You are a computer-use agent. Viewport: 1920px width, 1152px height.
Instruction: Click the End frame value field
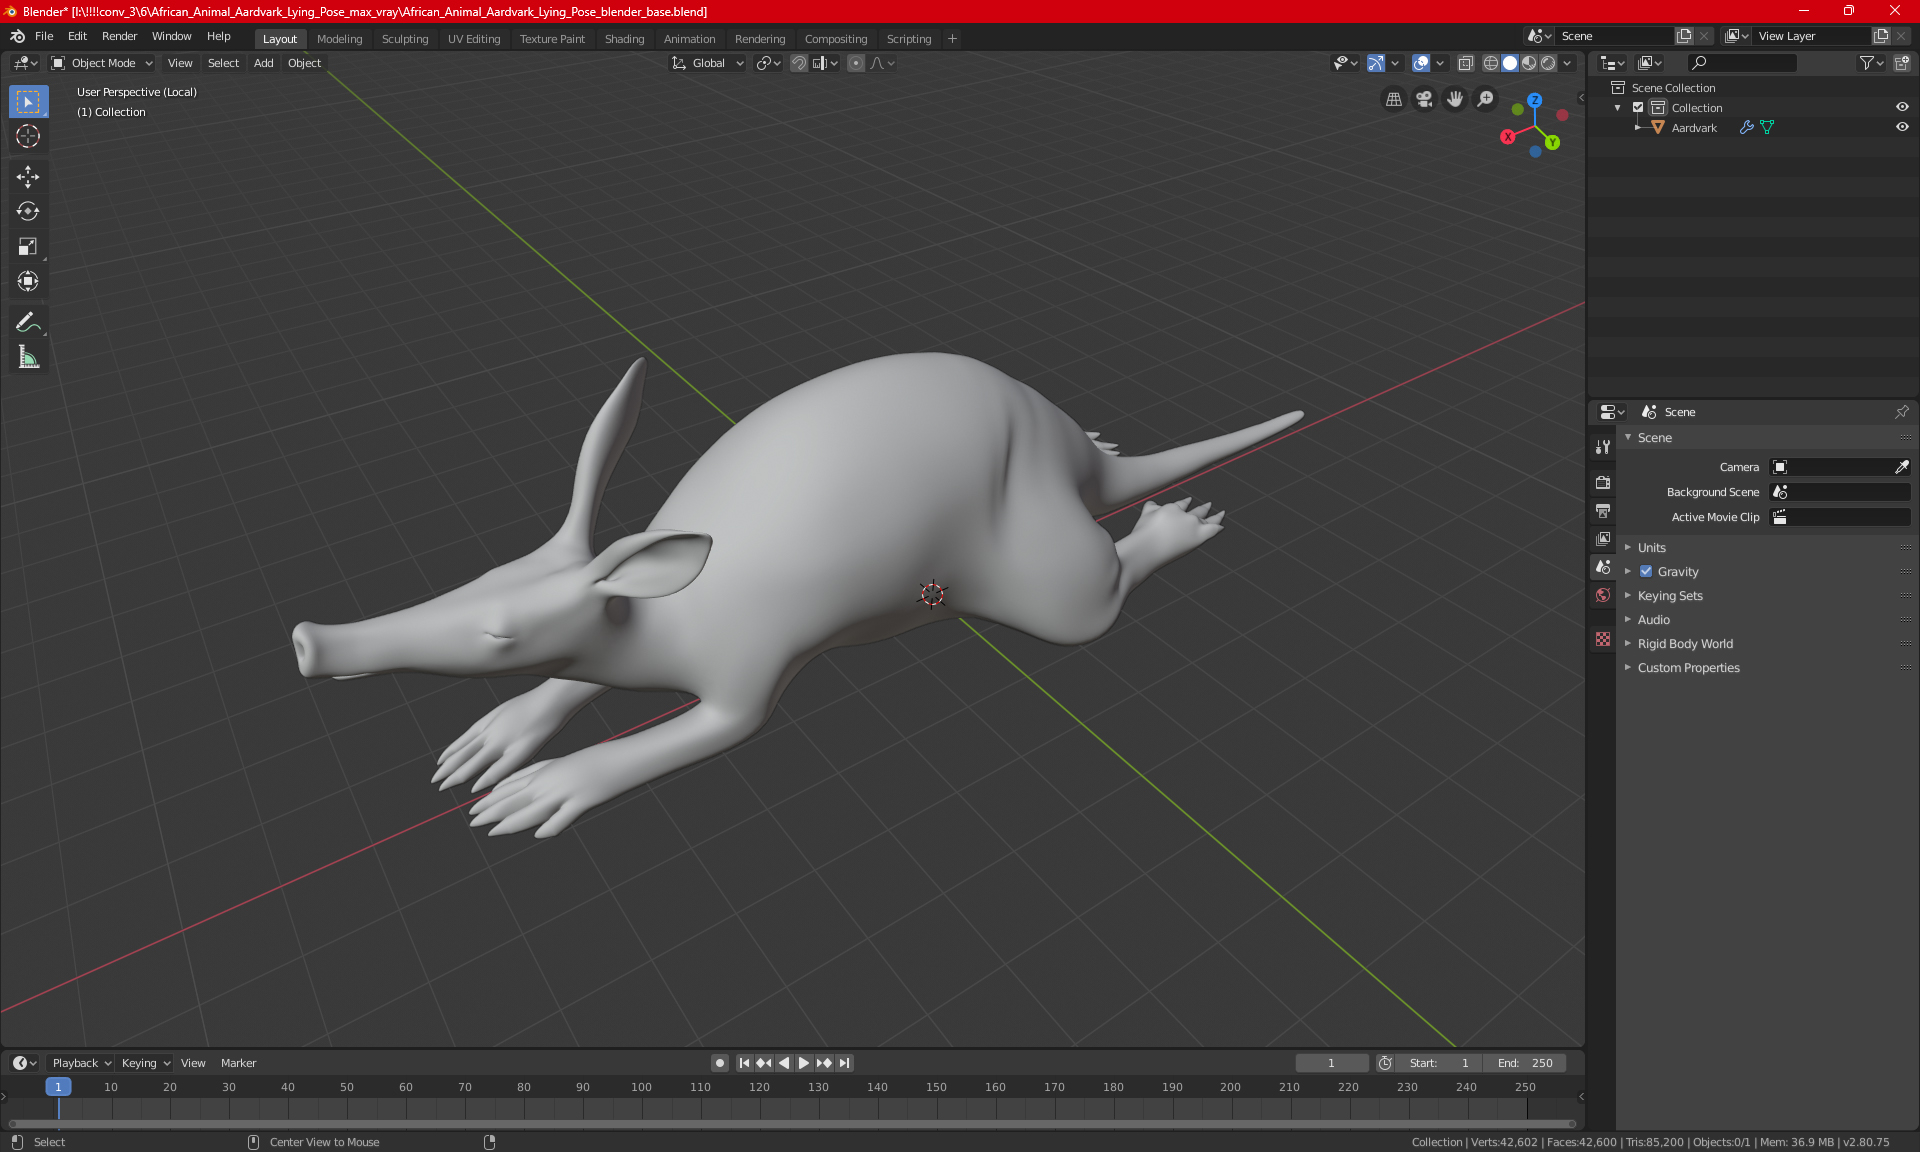[1525, 1063]
